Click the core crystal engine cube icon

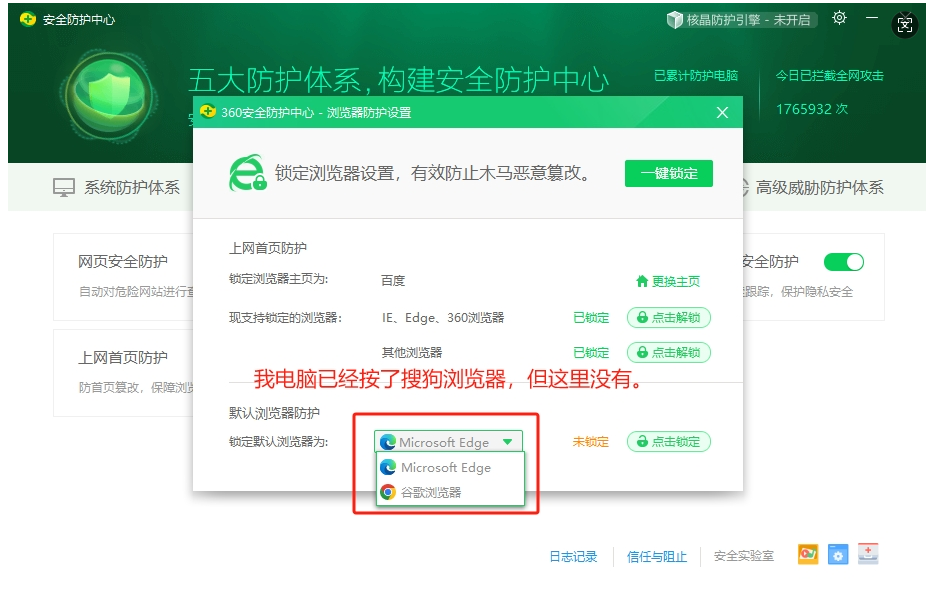pyautogui.click(x=674, y=19)
